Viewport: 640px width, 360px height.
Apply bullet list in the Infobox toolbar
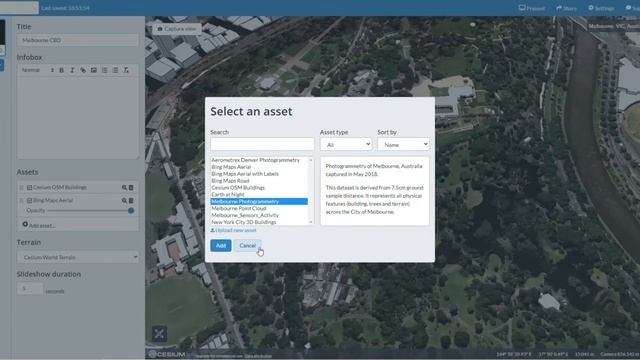[x=116, y=70]
